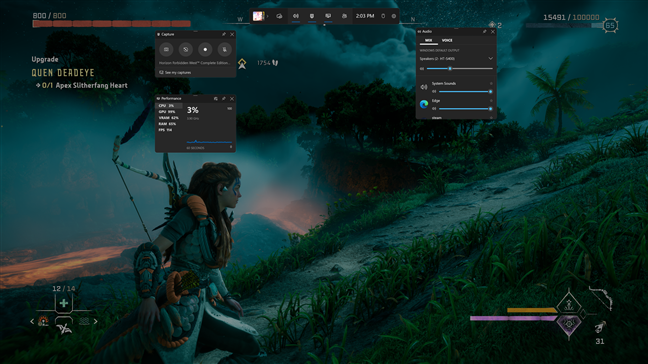Adjust Edge volume slider

[x=465, y=109]
